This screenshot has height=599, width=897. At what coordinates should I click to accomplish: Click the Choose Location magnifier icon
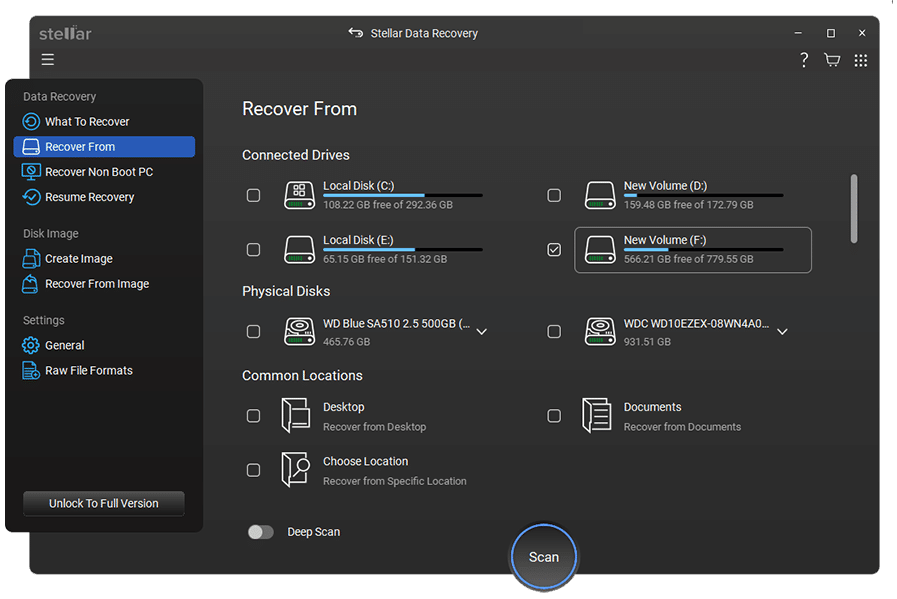tap(296, 470)
